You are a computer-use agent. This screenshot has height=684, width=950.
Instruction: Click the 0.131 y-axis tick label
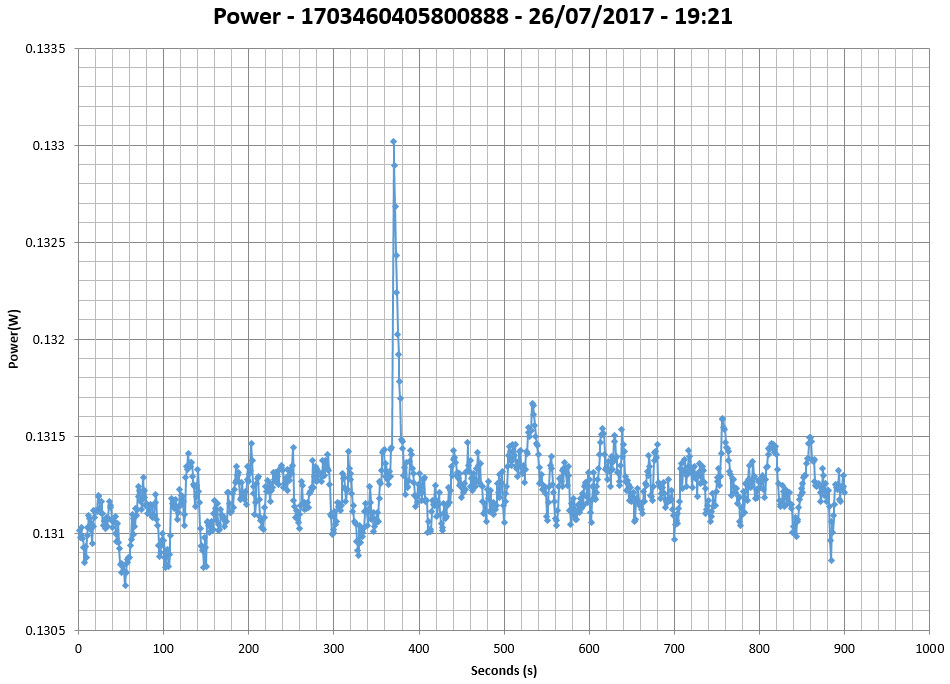(x=47, y=534)
